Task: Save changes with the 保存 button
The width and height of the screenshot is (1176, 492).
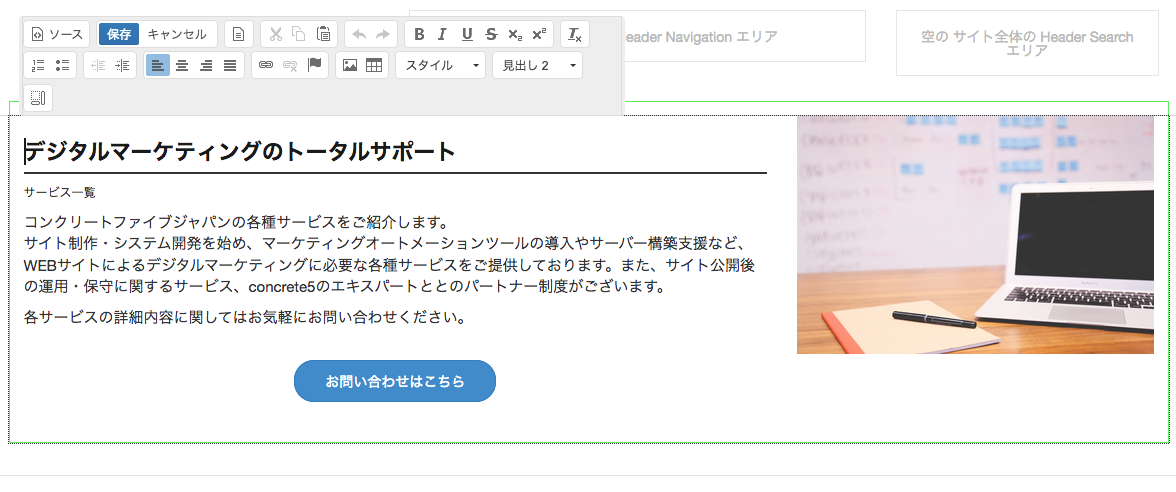Action: pyautogui.click(x=119, y=34)
